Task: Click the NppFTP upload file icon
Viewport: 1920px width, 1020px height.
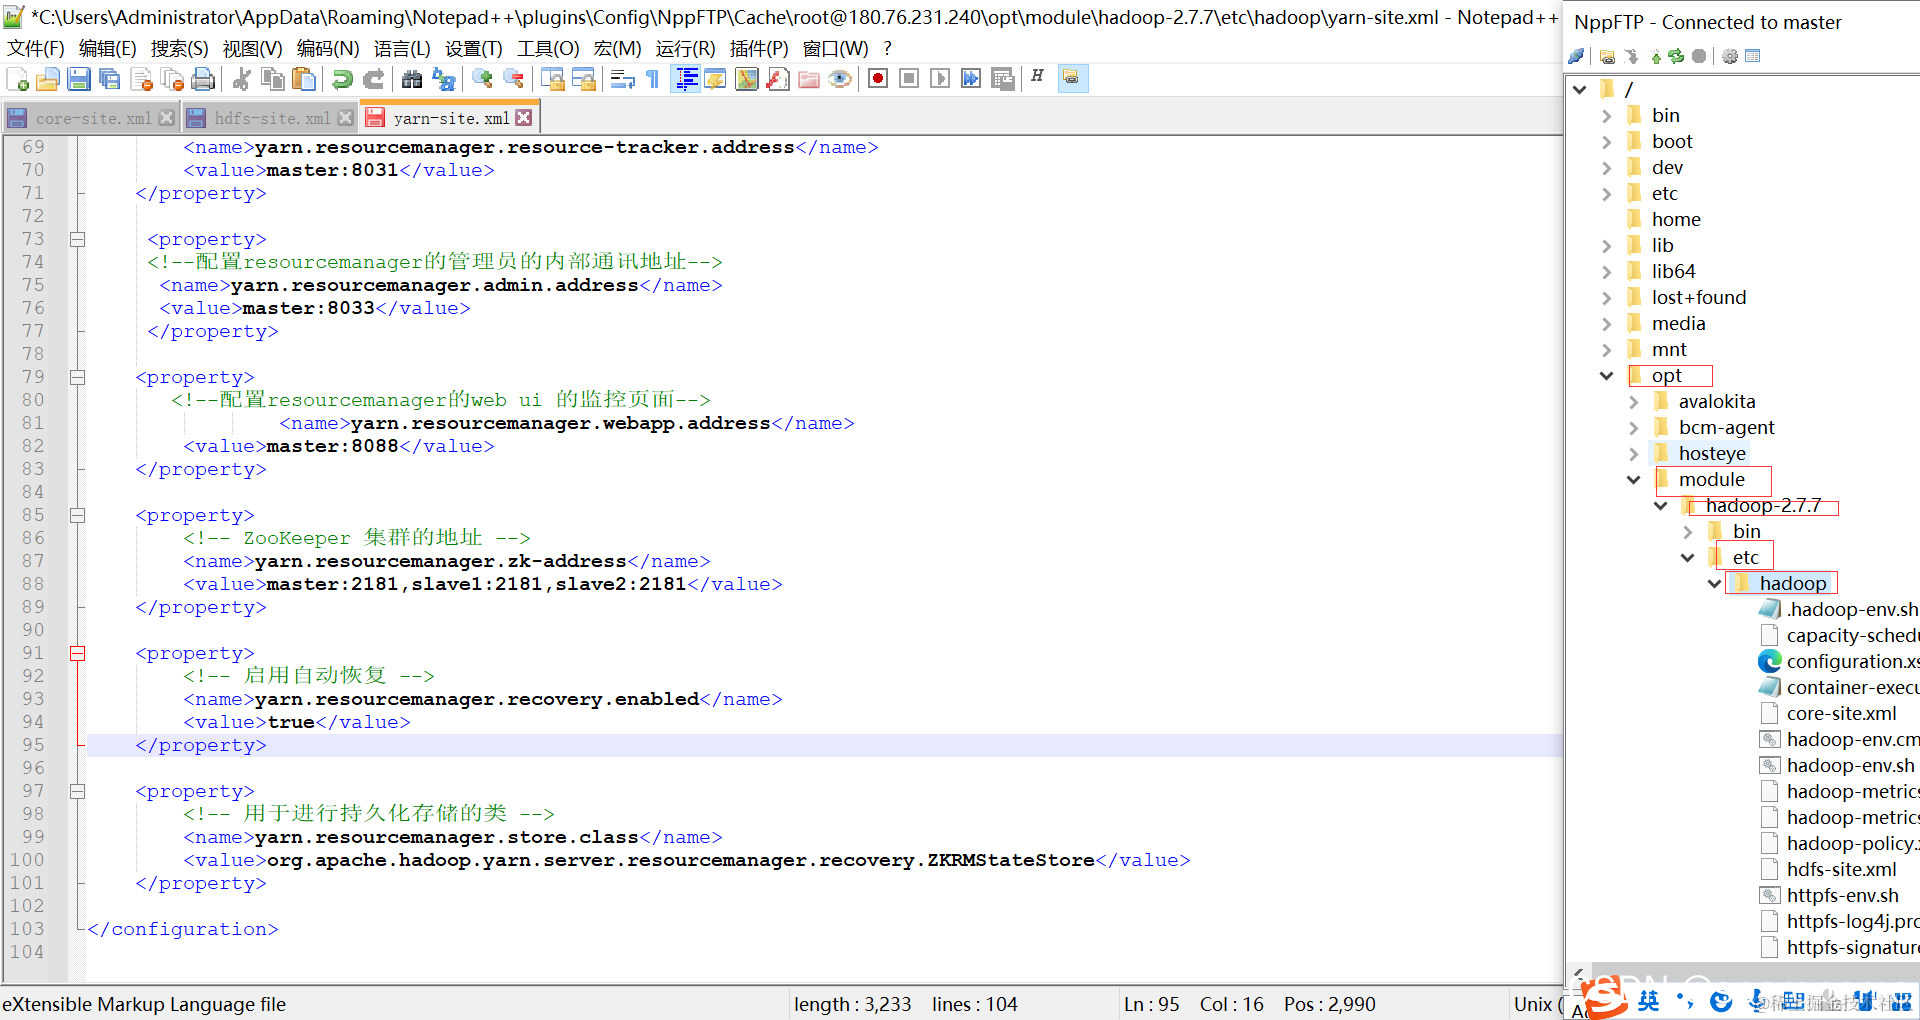Action: 1656,56
